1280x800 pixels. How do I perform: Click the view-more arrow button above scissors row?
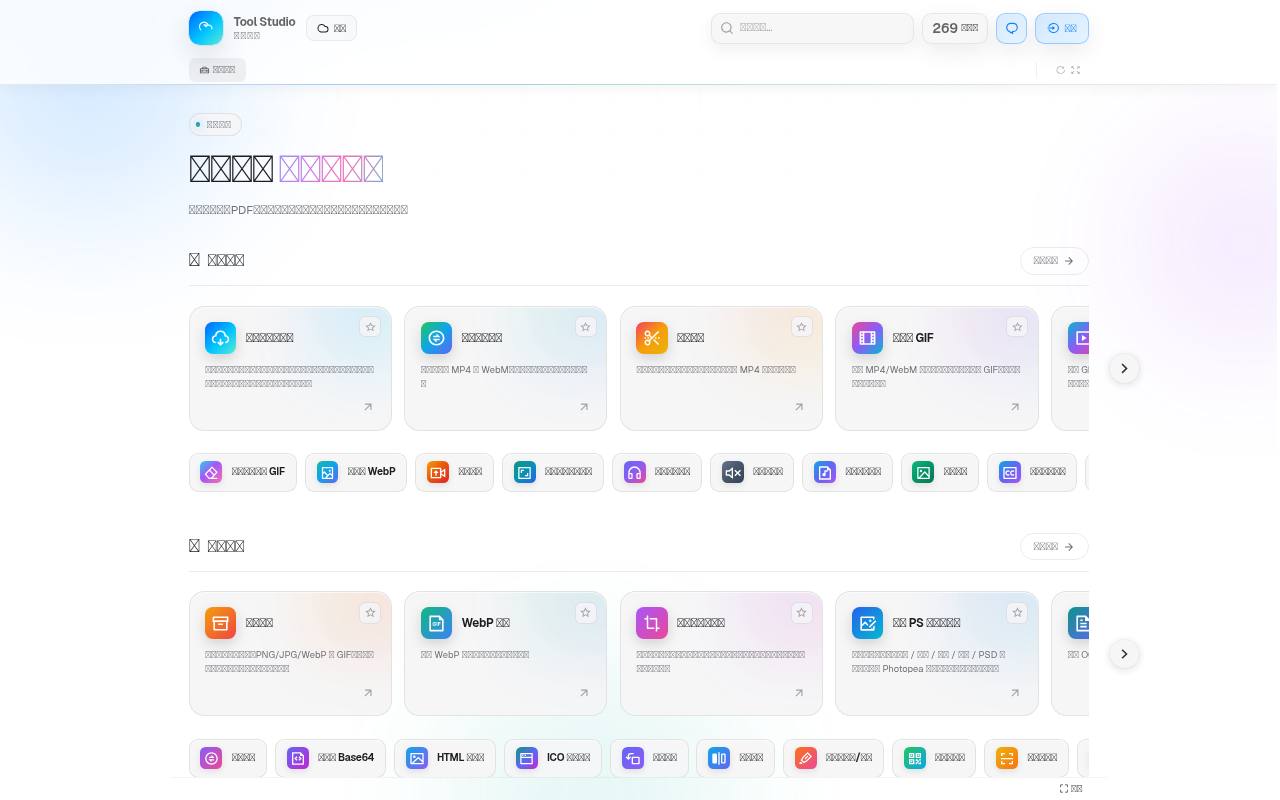tap(1054, 261)
